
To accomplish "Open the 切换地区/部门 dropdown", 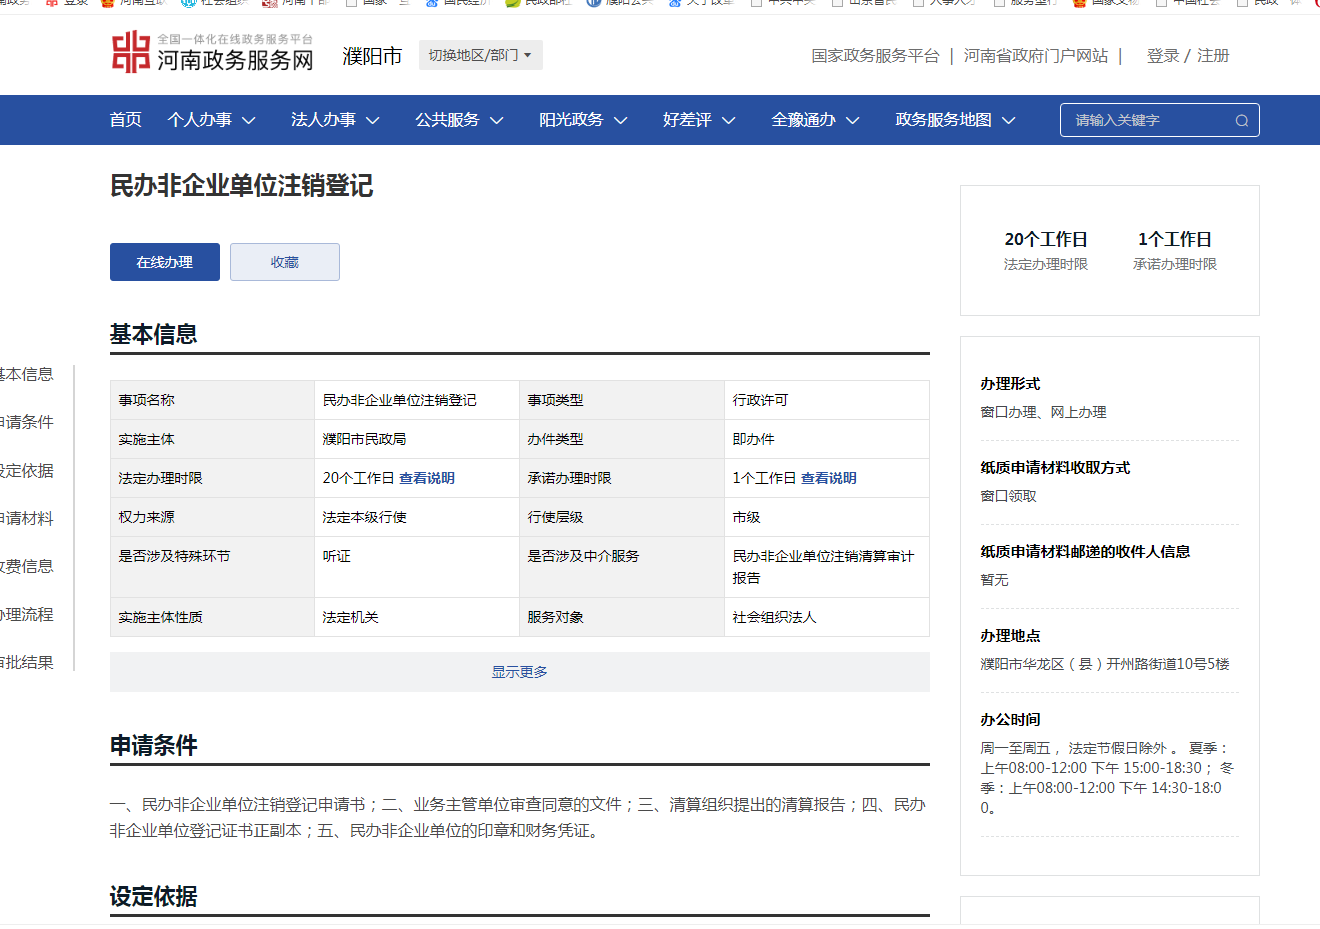I will [x=480, y=55].
